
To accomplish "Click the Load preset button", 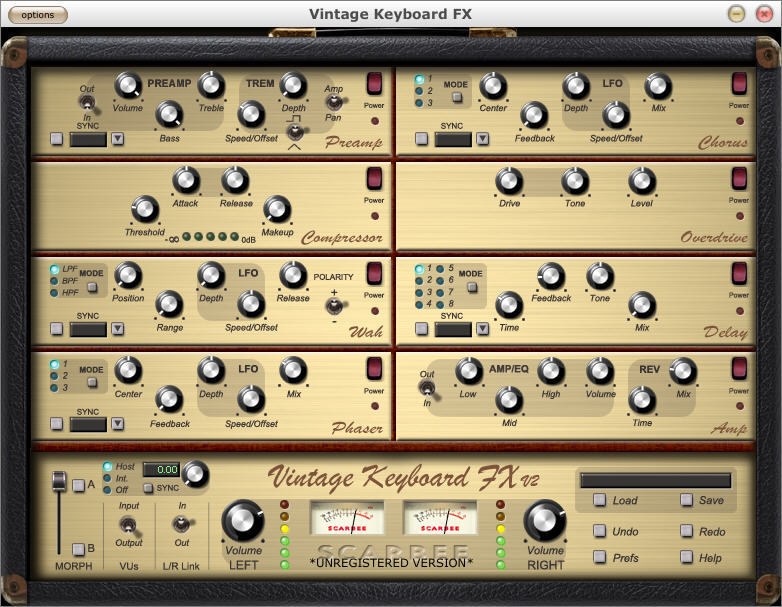I will tap(600, 500).
